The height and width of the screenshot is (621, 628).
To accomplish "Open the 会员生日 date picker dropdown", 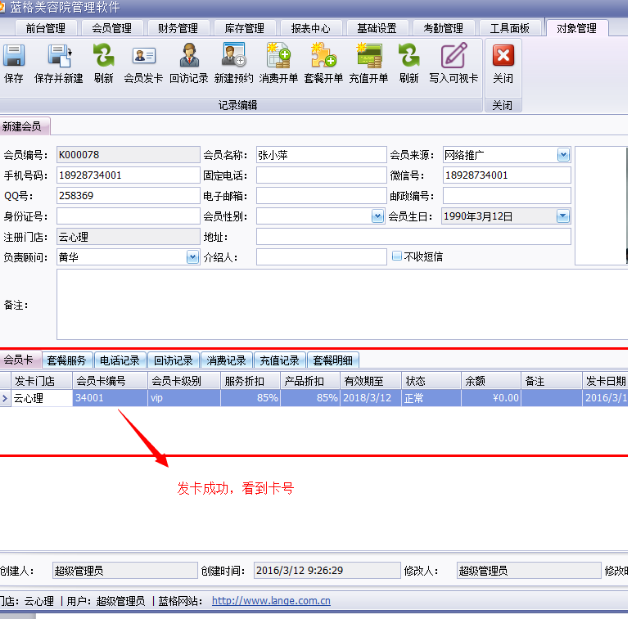I will [563, 216].
